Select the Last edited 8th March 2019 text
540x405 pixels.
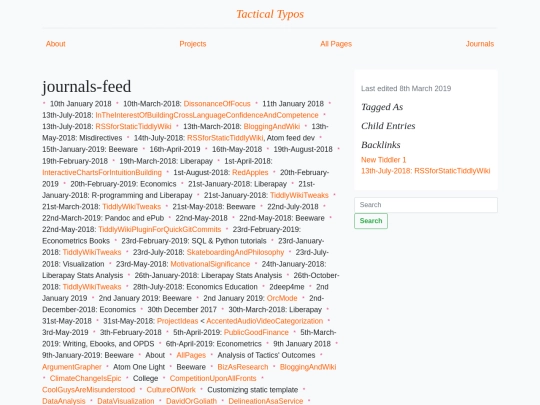pyautogui.click(x=406, y=89)
